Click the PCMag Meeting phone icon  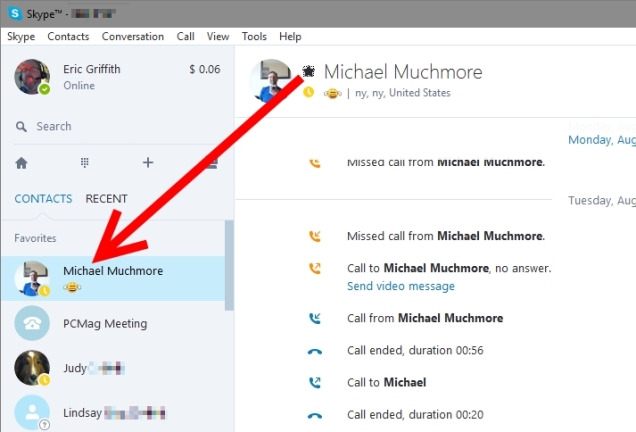(32, 323)
